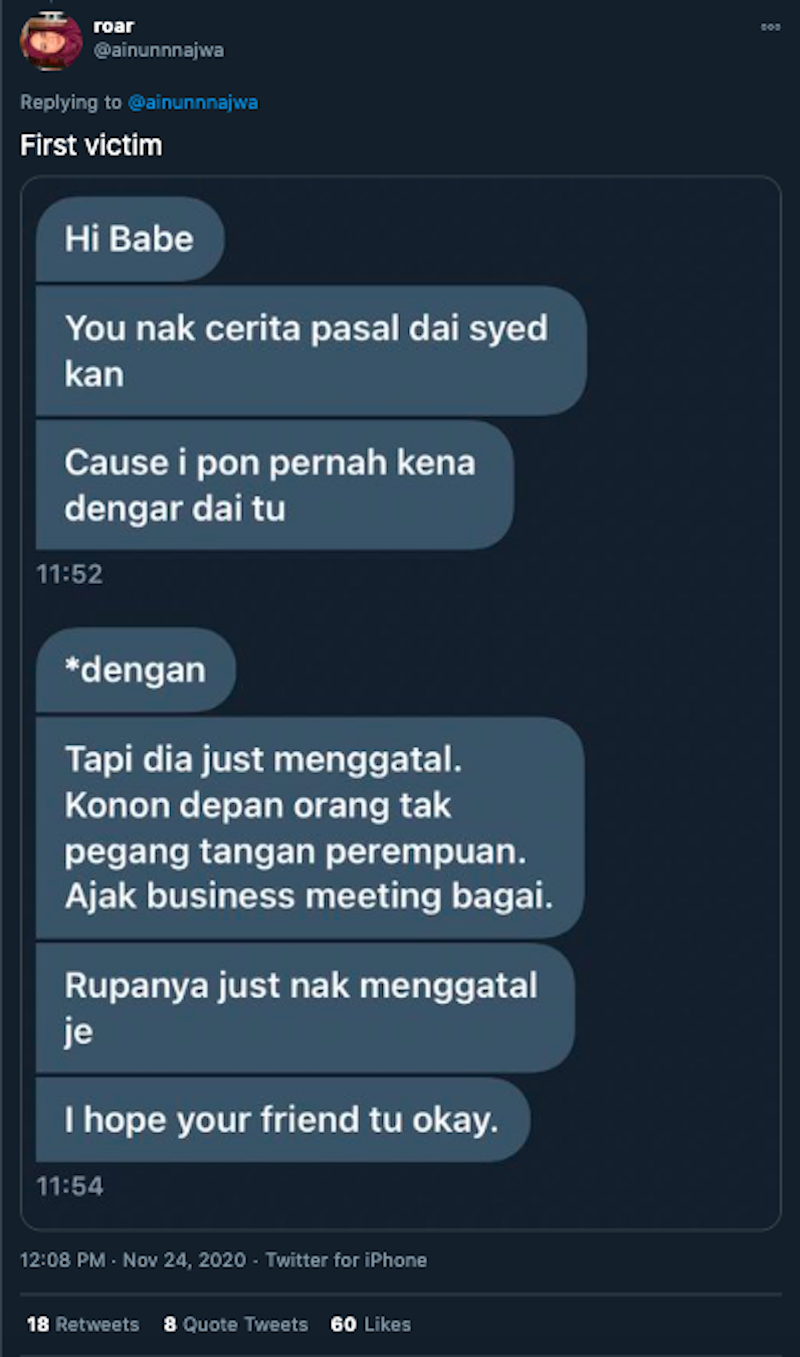Click the 'Tapi dia just menggatal' bubble
800x1357 pixels.
[309, 827]
